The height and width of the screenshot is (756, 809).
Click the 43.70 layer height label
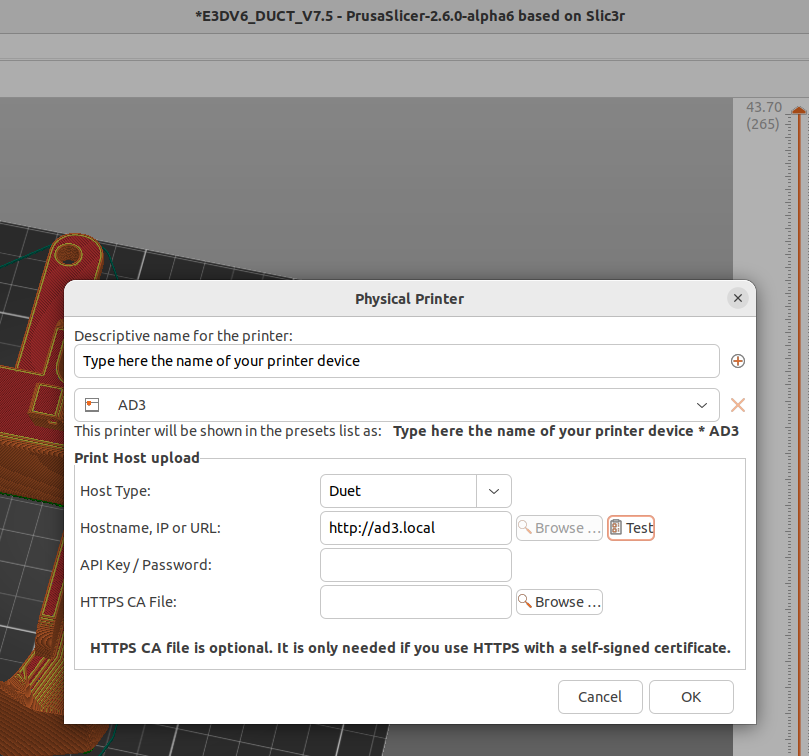pyautogui.click(x=764, y=107)
